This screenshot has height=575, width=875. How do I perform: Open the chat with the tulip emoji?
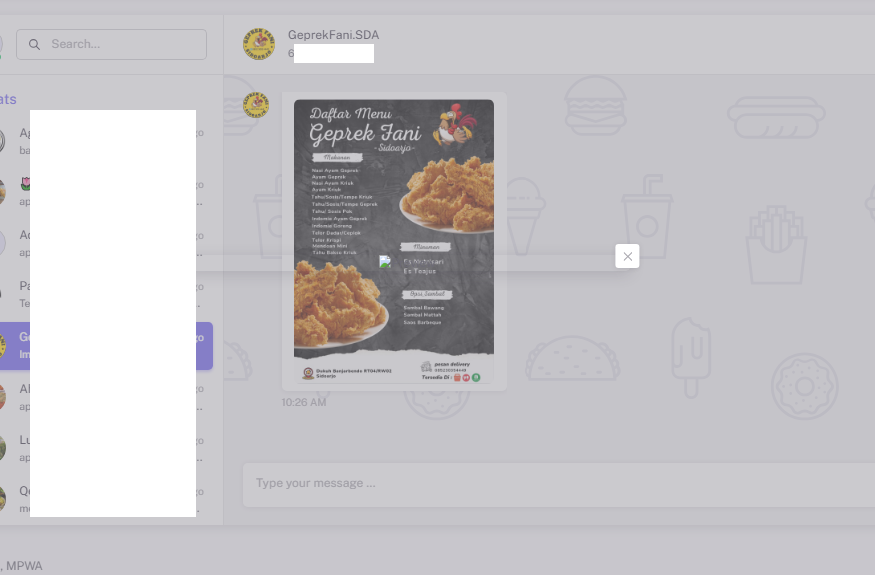(106, 193)
